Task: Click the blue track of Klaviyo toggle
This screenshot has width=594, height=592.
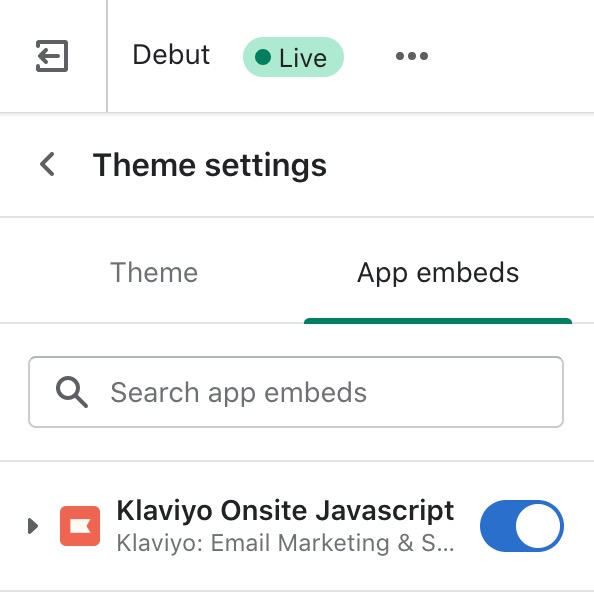Action: pyautogui.click(x=497, y=526)
